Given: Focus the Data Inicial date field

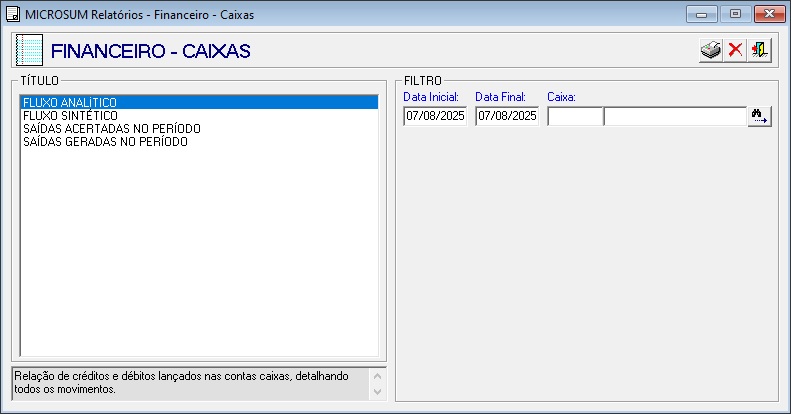Looking at the screenshot, I should tap(434, 117).
